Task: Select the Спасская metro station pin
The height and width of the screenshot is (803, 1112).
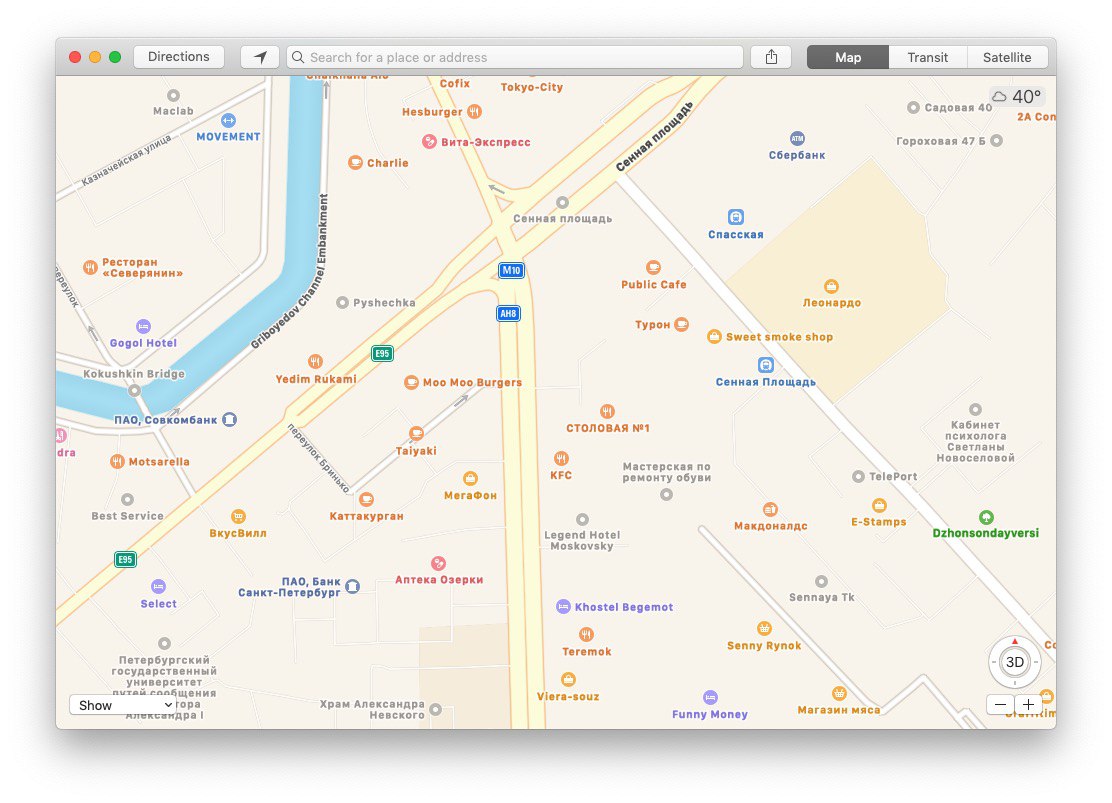Action: [735, 217]
